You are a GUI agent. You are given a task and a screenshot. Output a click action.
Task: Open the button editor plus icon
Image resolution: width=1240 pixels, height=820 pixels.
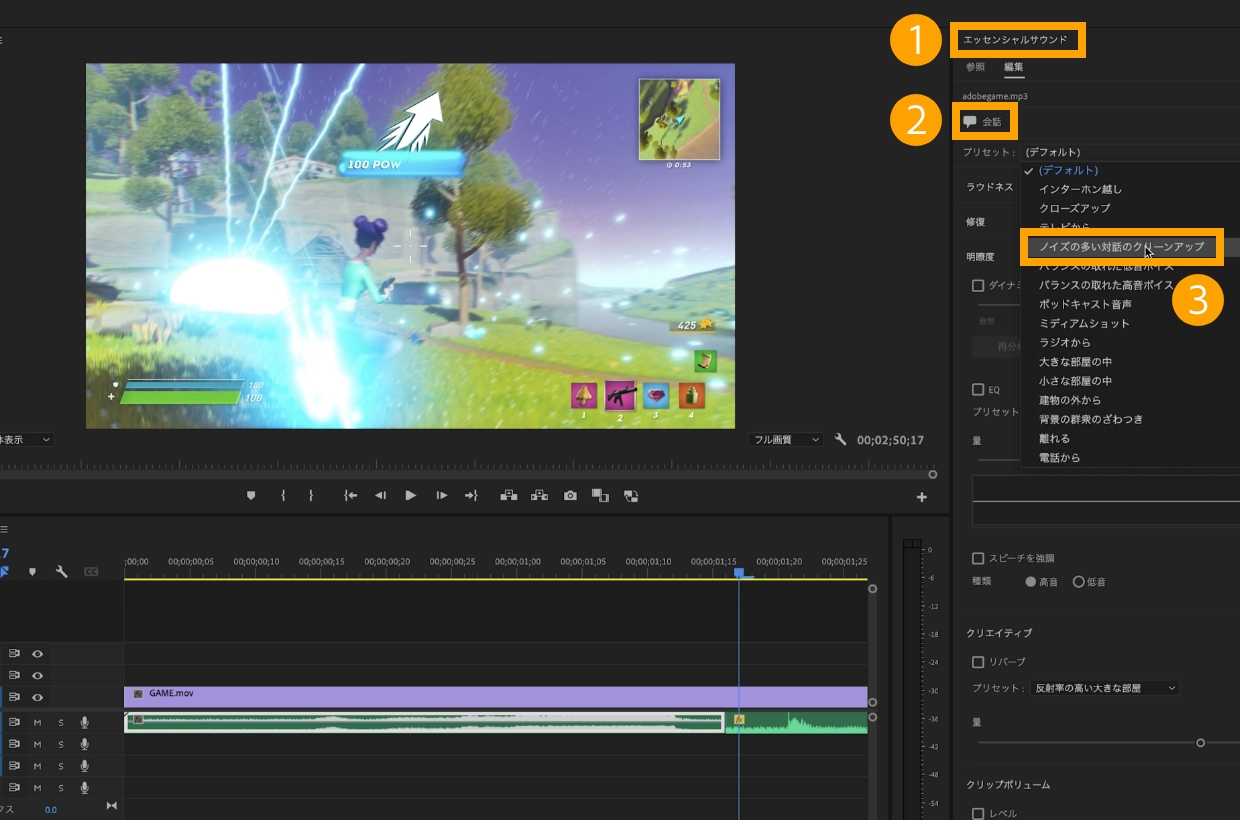(x=921, y=497)
